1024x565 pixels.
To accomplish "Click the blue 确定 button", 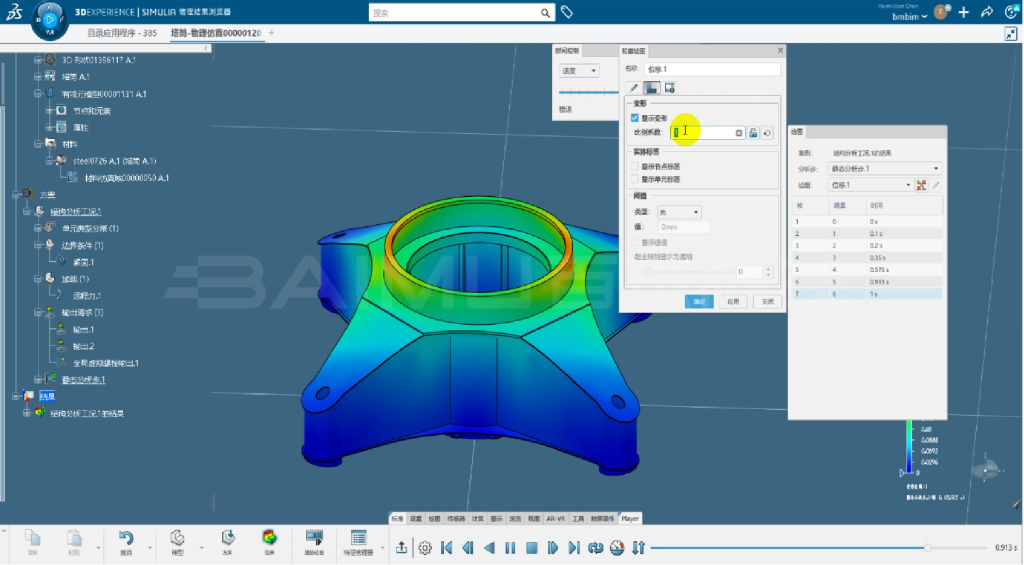I will (697, 301).
